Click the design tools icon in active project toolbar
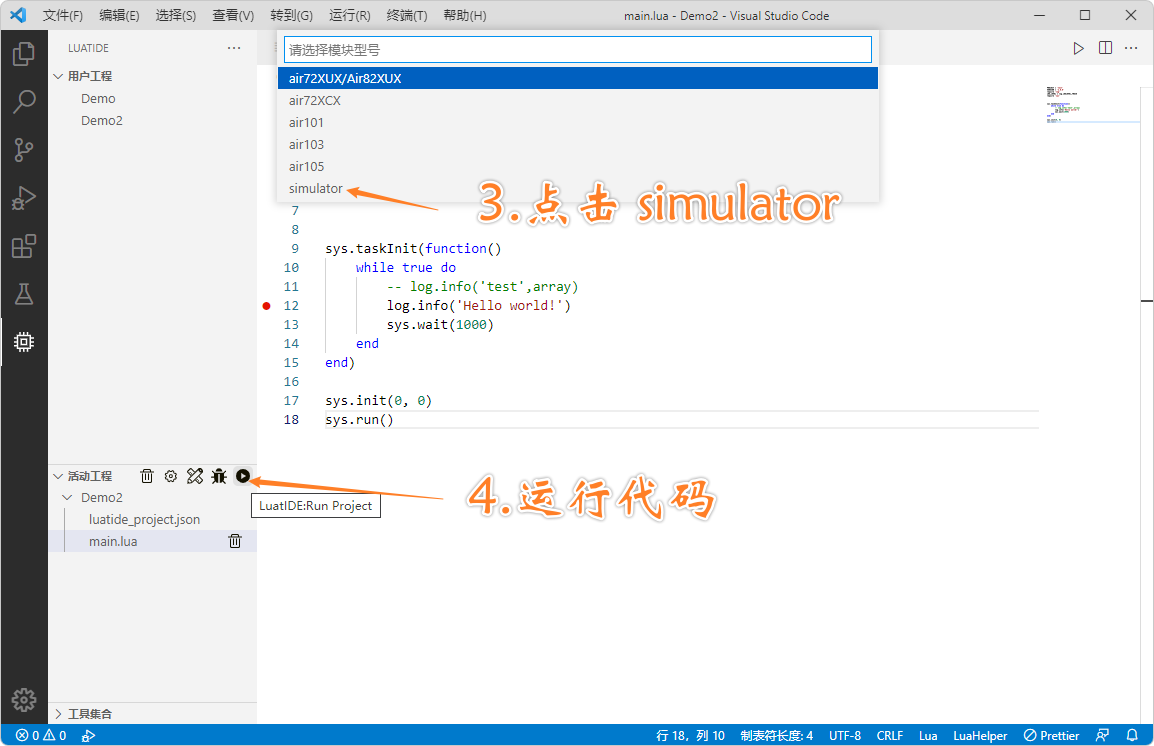The width and height of the screenshot is (1154, 746). [x=195, y=476]
